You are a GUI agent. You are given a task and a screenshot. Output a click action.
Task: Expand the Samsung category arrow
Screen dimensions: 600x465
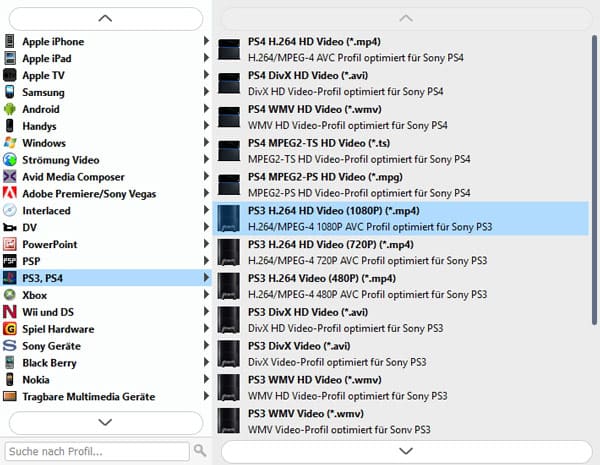(206, 92)
